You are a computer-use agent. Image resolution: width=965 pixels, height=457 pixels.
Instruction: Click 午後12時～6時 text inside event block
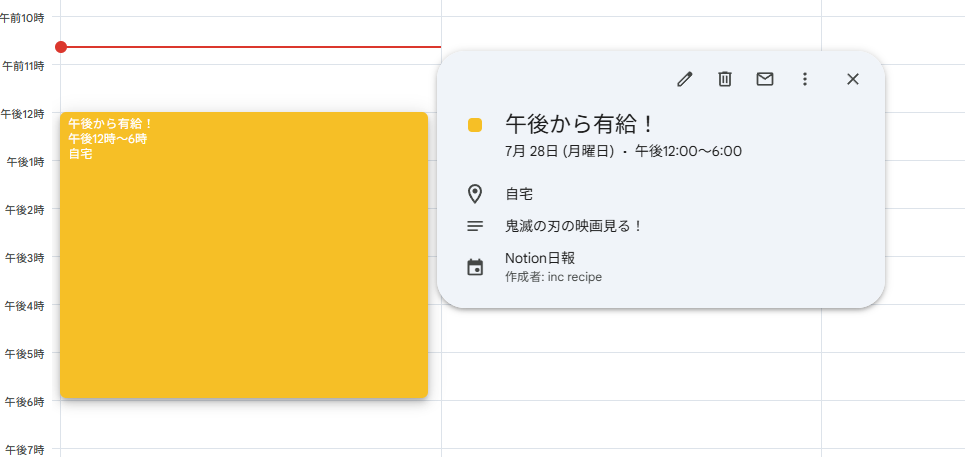[x=108, y=139]
